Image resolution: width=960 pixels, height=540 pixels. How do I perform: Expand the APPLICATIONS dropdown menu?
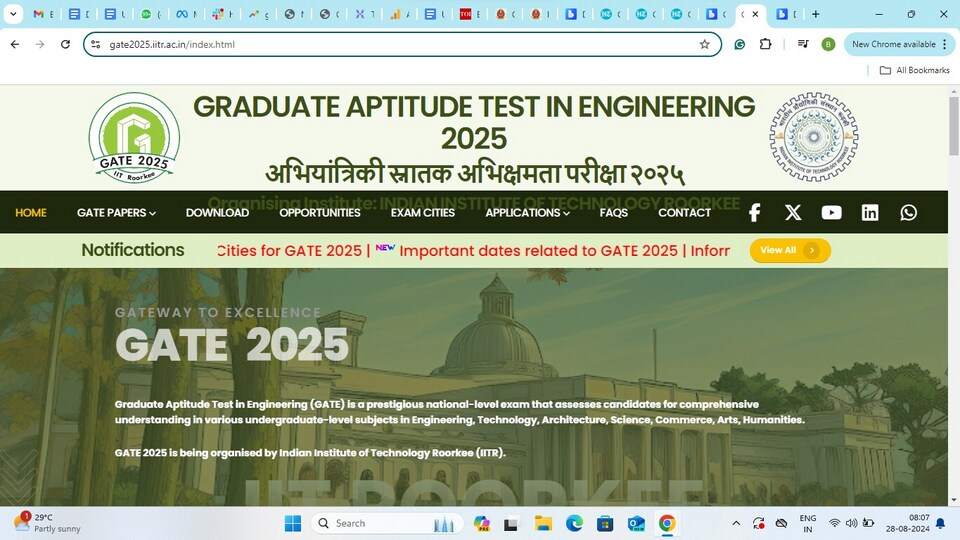point(528,212)
